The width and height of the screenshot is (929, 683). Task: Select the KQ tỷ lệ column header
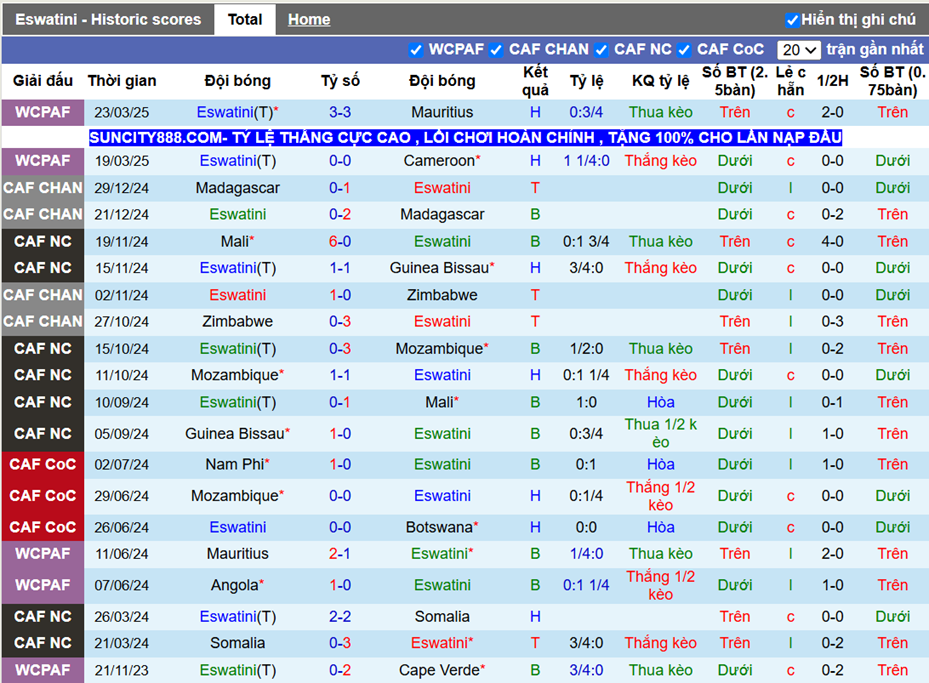coord(661,81)
